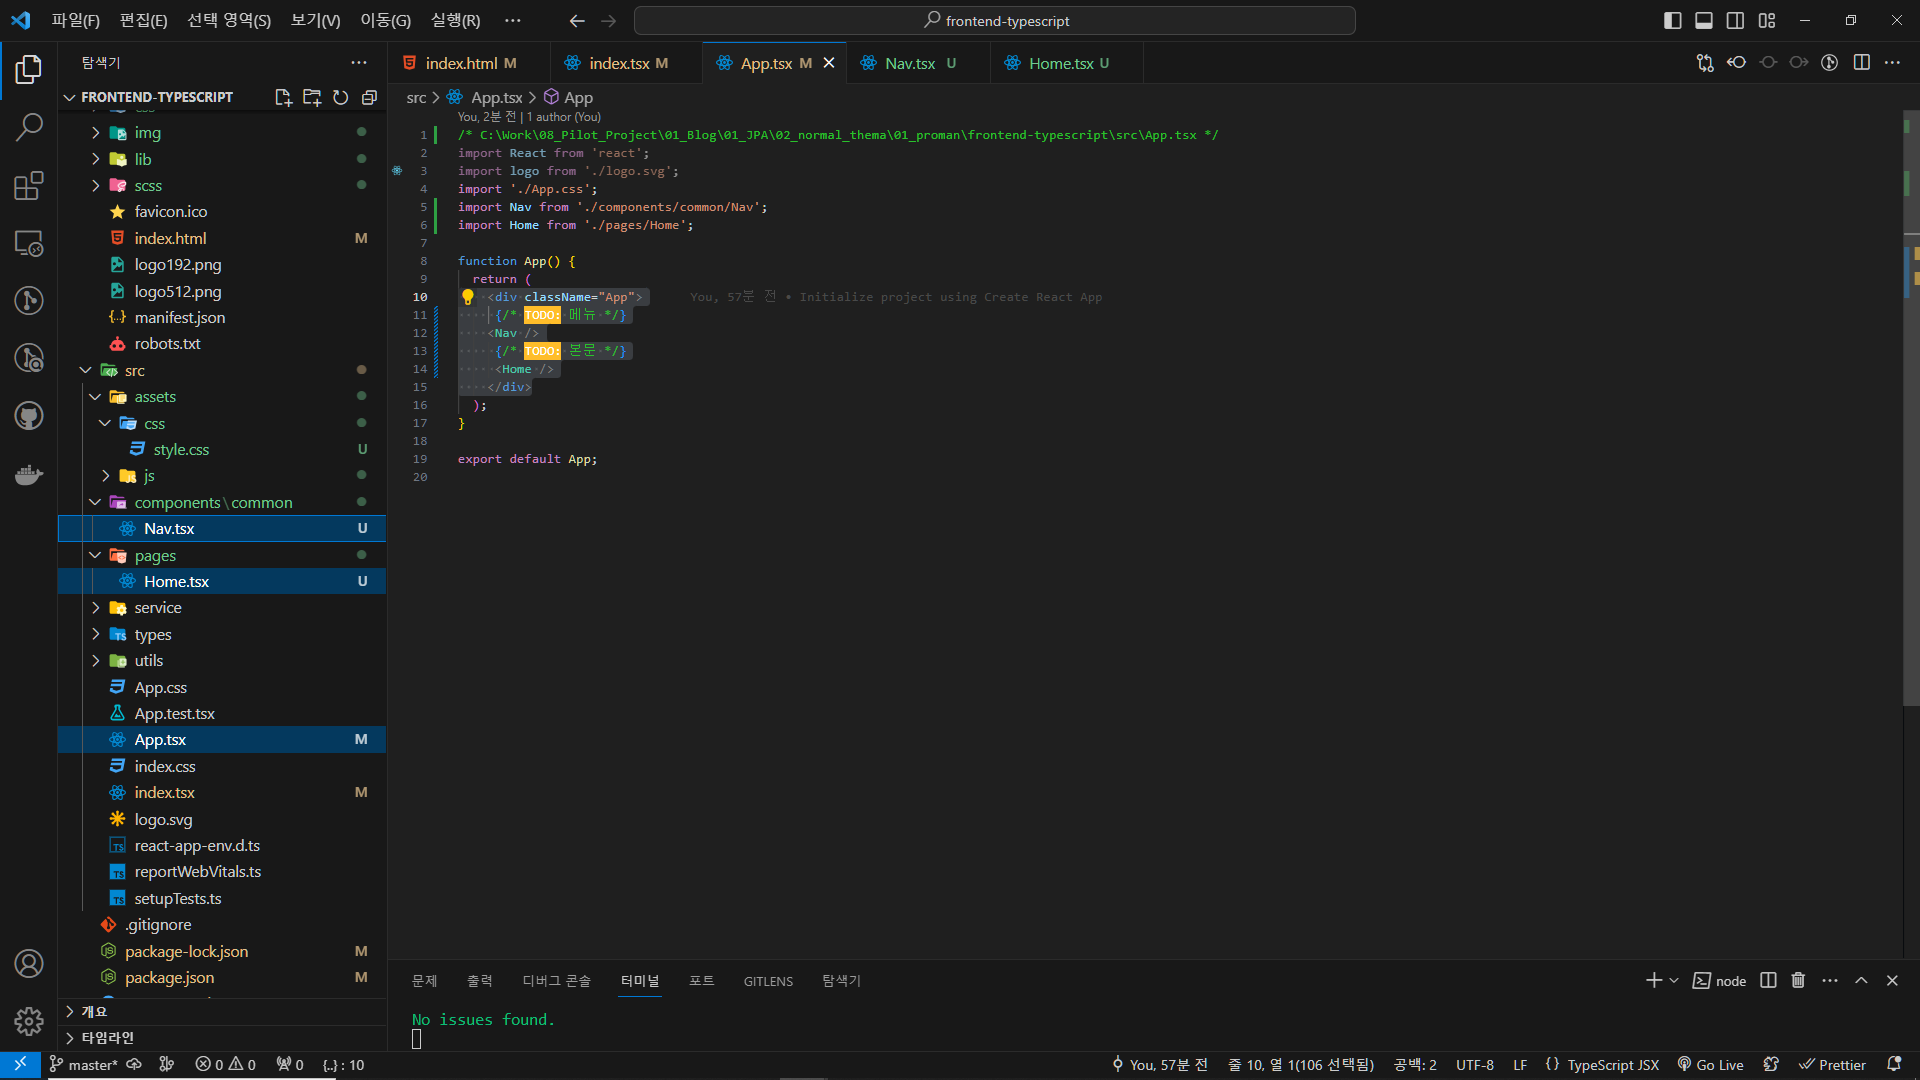Open the Docker icon in activity bar

(29, 474)
